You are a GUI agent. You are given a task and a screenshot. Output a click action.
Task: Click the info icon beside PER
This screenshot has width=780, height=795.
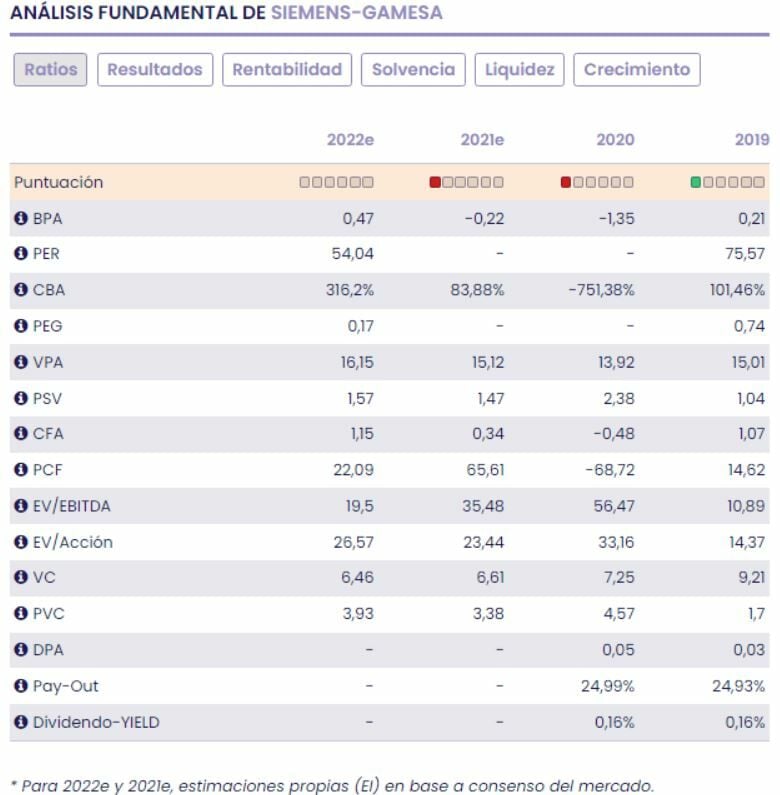[x=21, y=254]
